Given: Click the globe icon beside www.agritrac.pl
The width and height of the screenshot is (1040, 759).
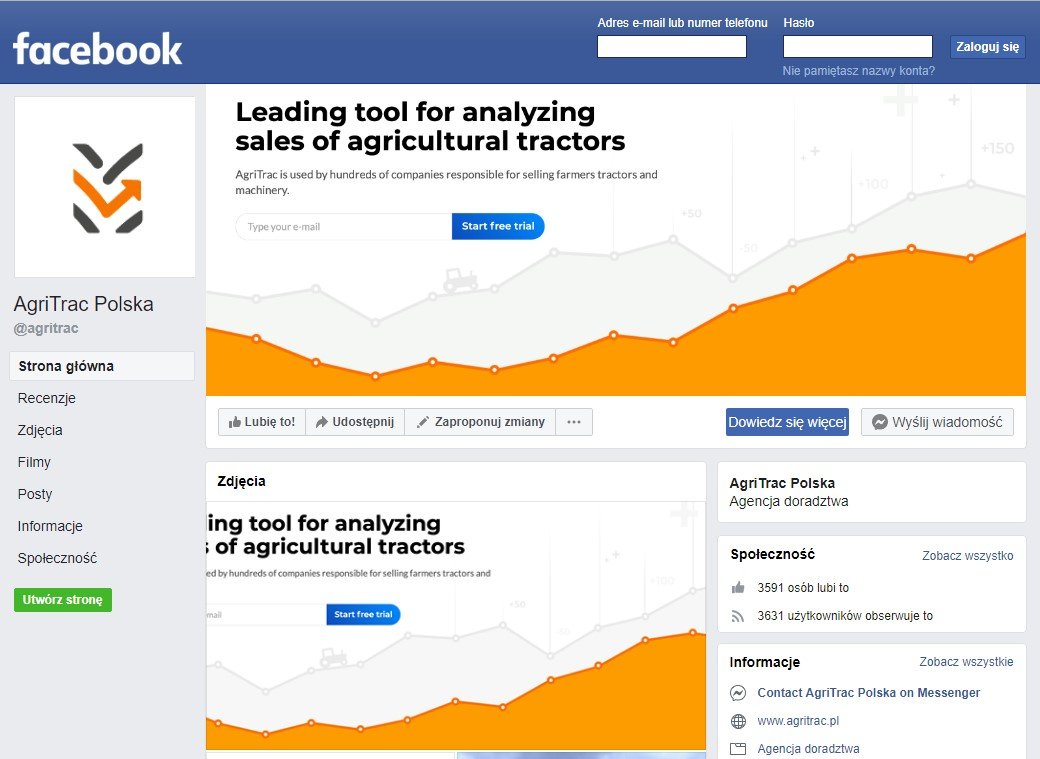Looking at the screenshot, I should pos(738,721).
